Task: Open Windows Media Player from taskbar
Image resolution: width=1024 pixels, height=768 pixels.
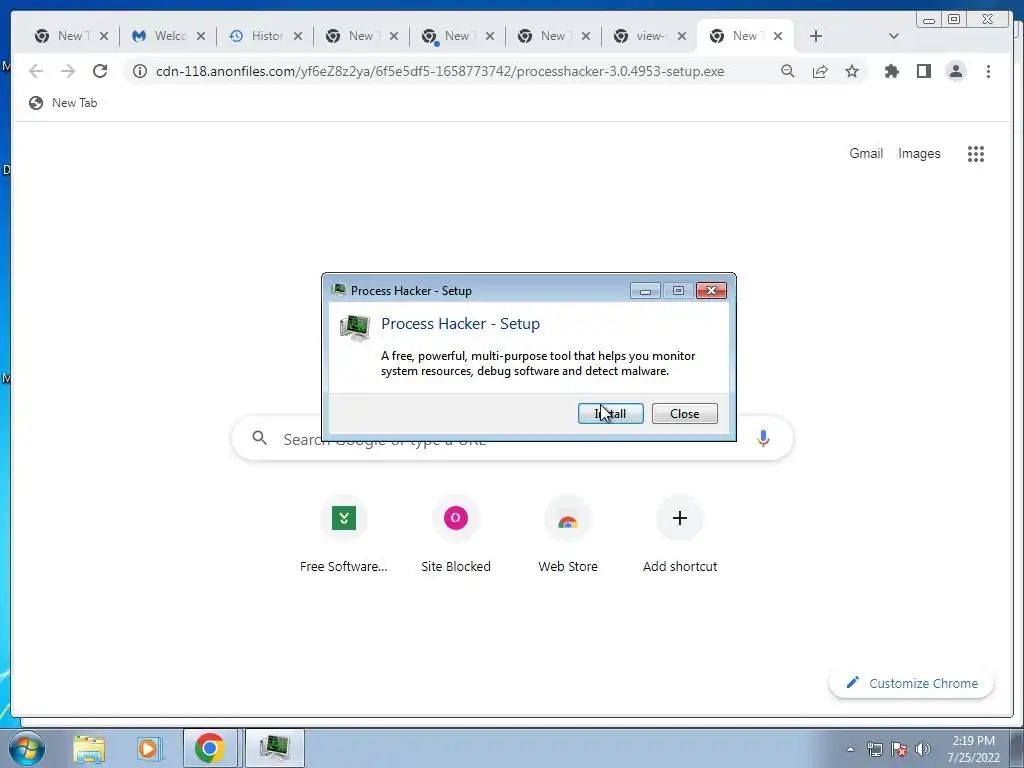Action: [x=149, y=748]
